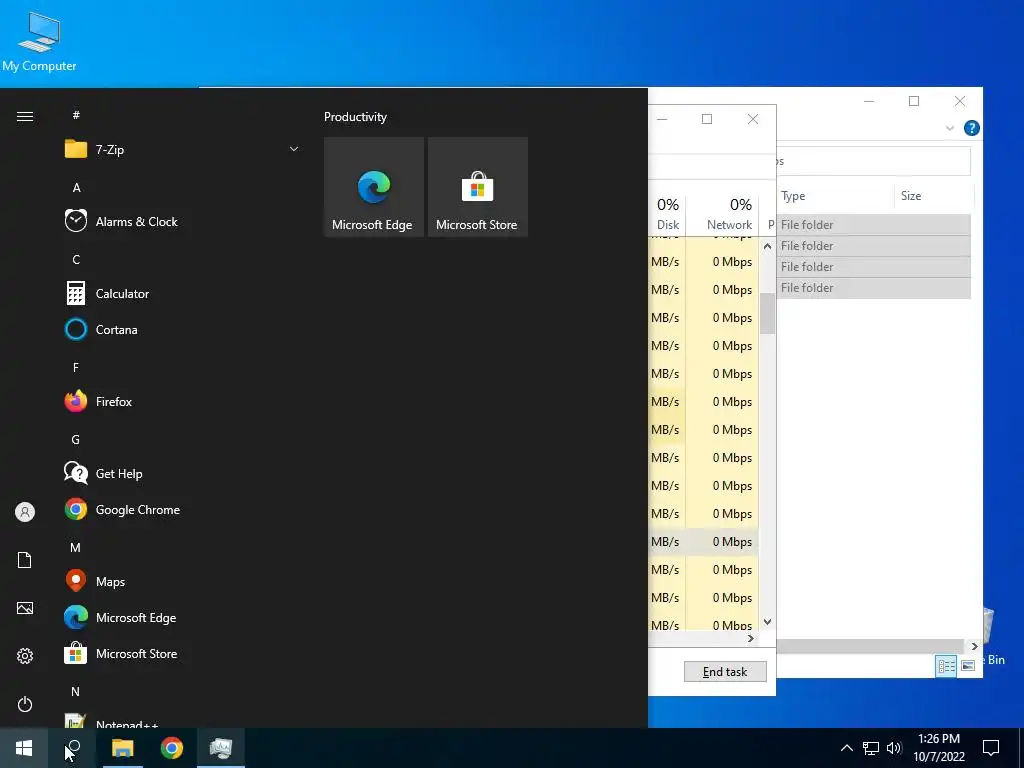Expand the Start menu hamburger button

(x=25, y=117)
